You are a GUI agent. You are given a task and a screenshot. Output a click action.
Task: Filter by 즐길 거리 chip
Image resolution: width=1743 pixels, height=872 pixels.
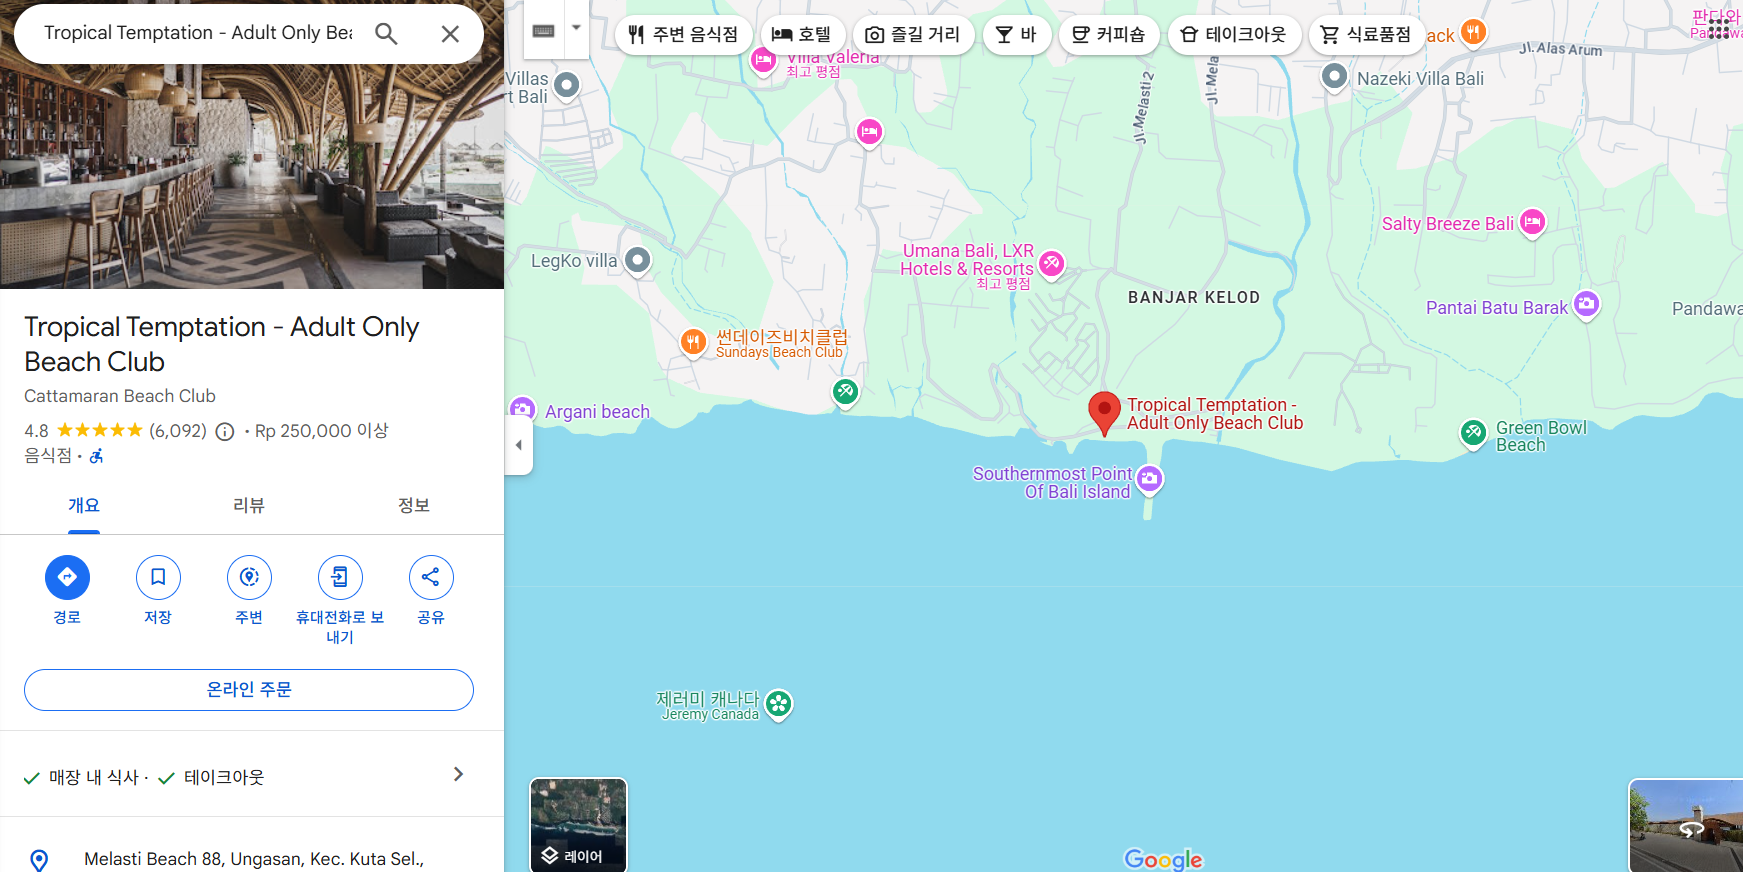pyautogui.click(x=913, y=35)
